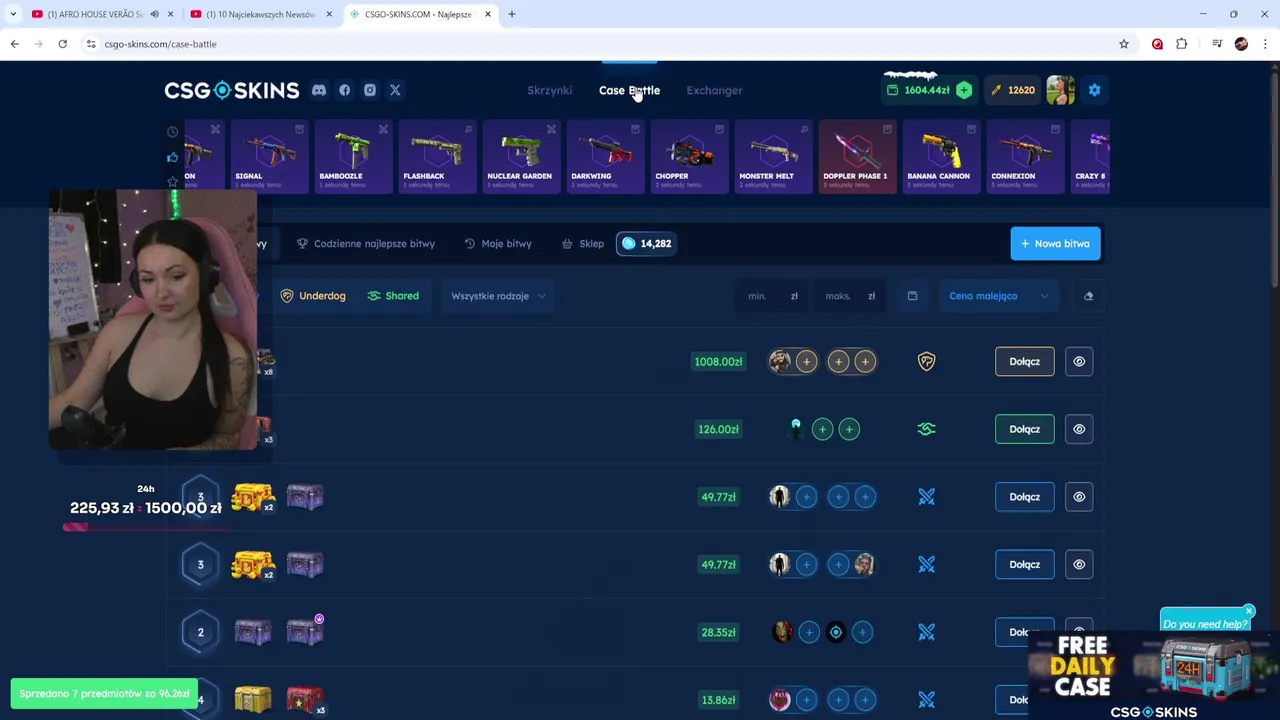Click the 28.35zł price label
The image size is (1280, 720).
718,632
